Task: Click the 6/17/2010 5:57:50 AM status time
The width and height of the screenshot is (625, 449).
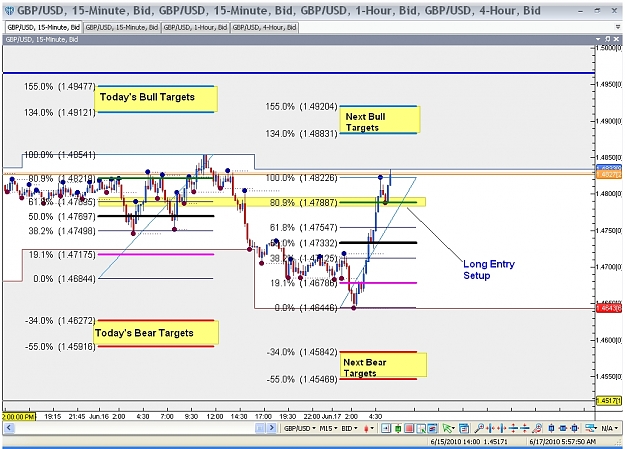Action: point(562,441)
